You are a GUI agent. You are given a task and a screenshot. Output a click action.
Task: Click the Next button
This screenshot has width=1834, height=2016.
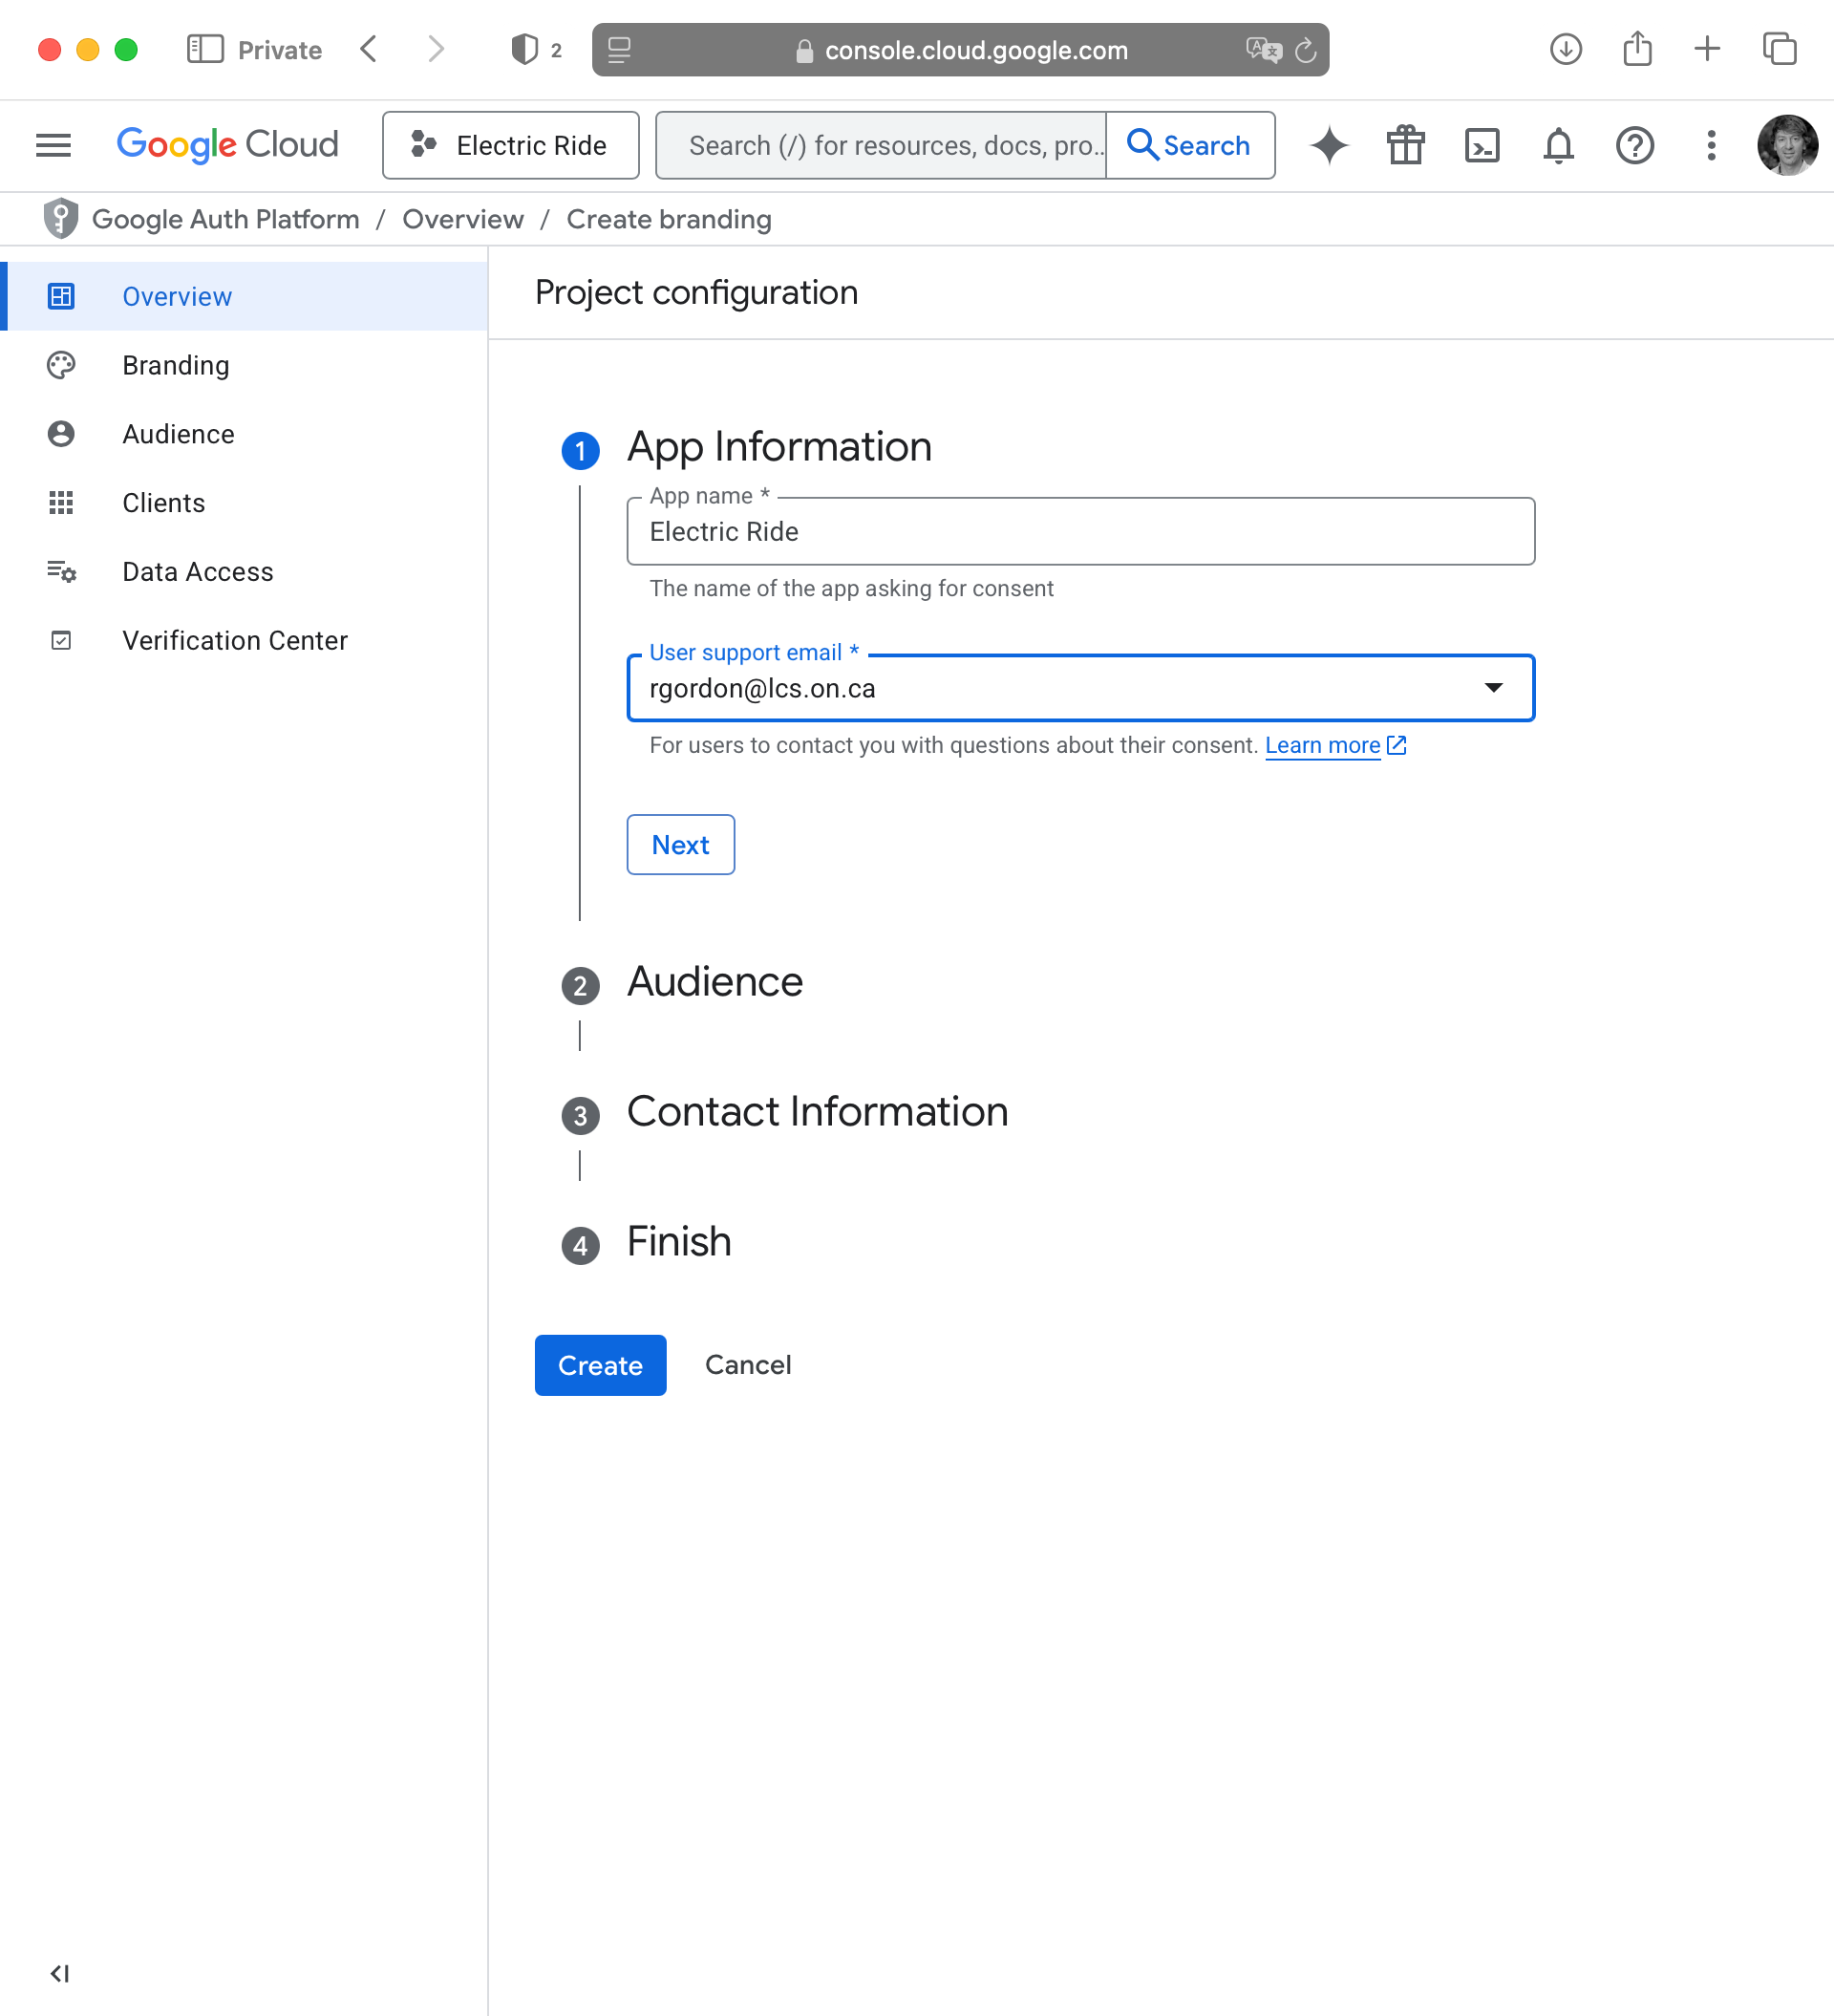[680, 845]
